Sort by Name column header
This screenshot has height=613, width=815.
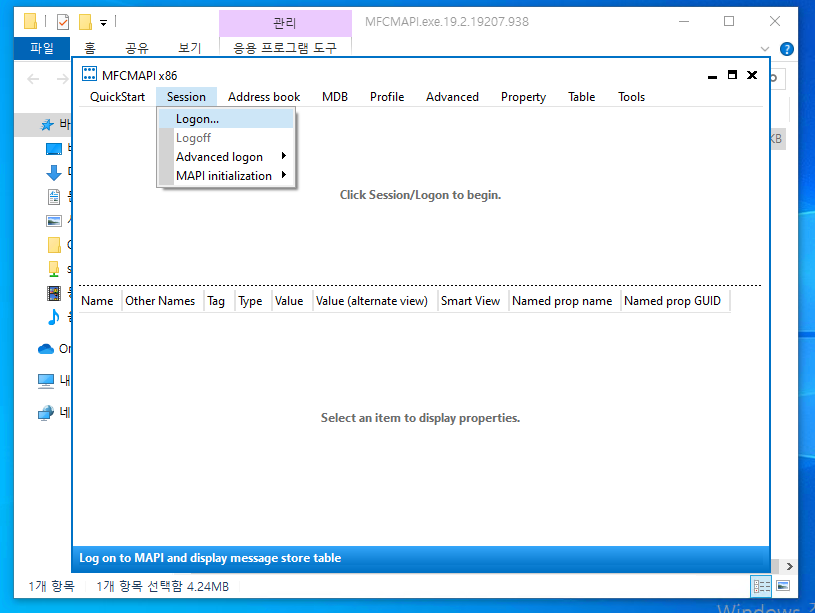click(x=100, y=301)
